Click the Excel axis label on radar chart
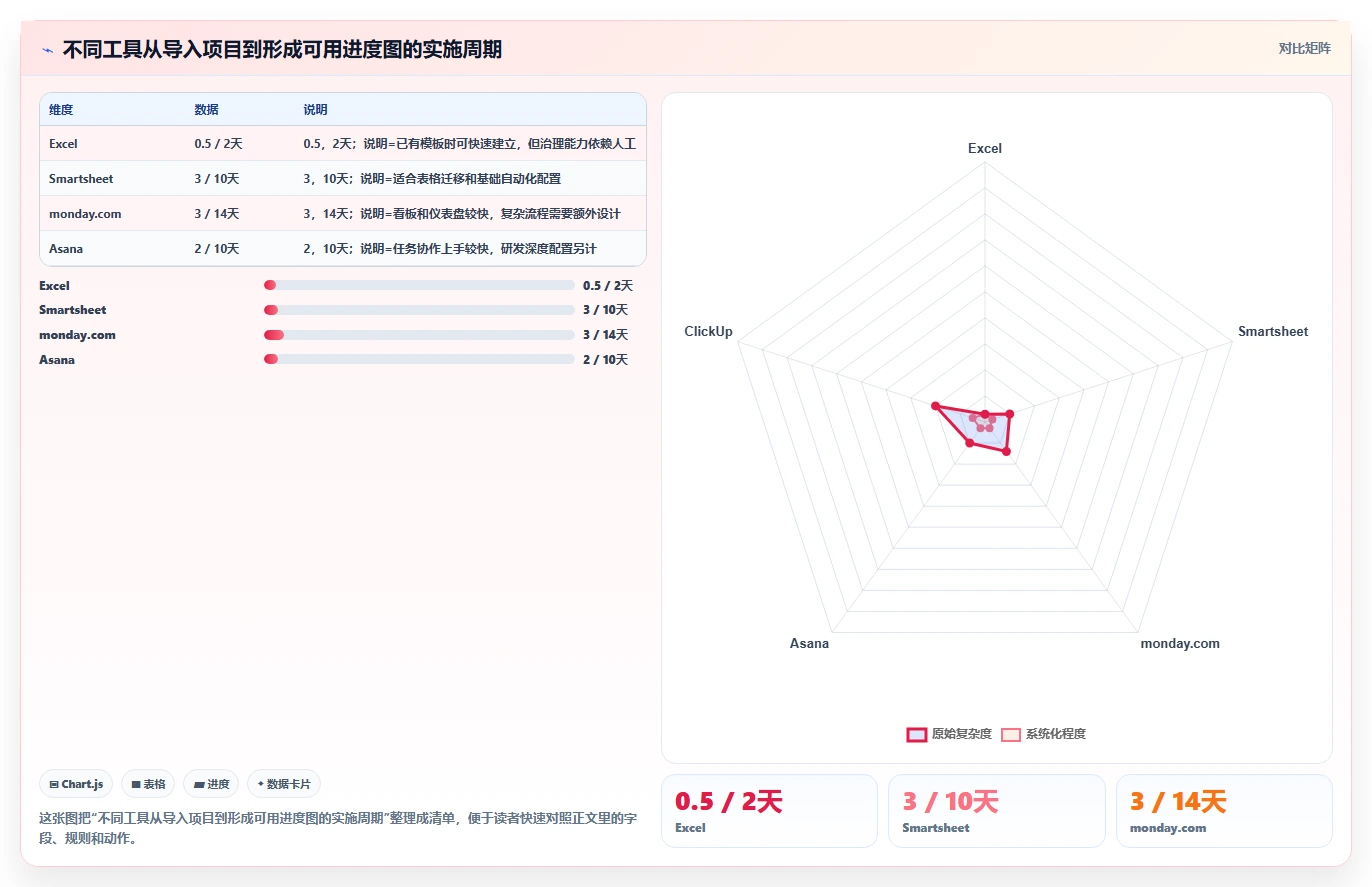Screen dimensions: 1372x887 point(985,148)
